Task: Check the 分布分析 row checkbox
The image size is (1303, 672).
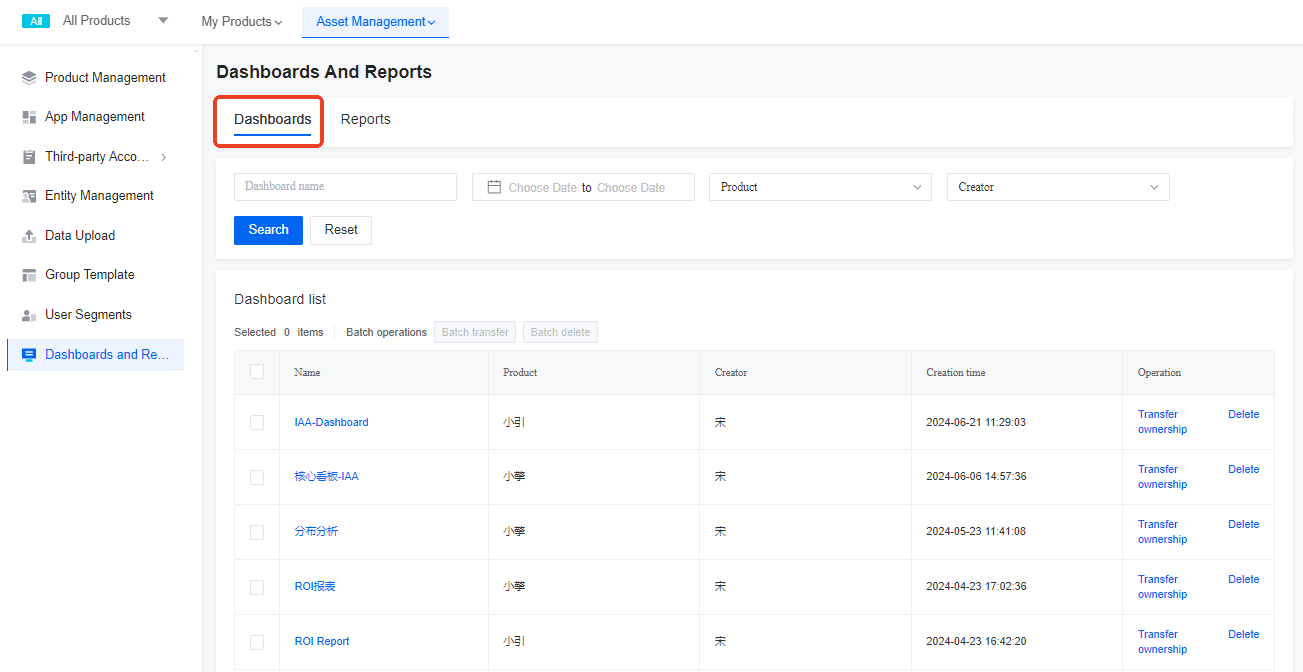Action: pyautogui.click(x=257, y=532)
